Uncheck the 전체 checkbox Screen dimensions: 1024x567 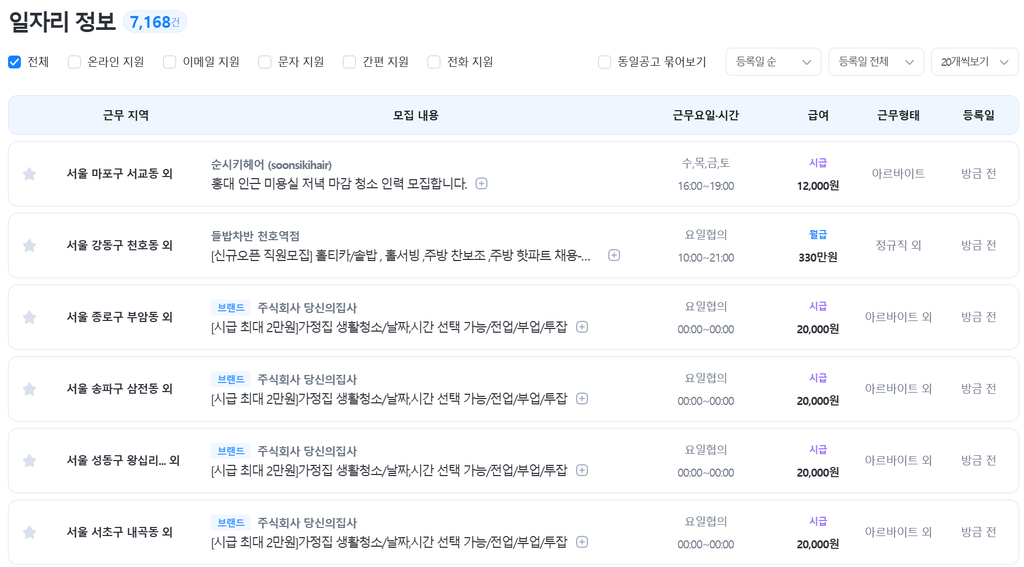[14, 62]
